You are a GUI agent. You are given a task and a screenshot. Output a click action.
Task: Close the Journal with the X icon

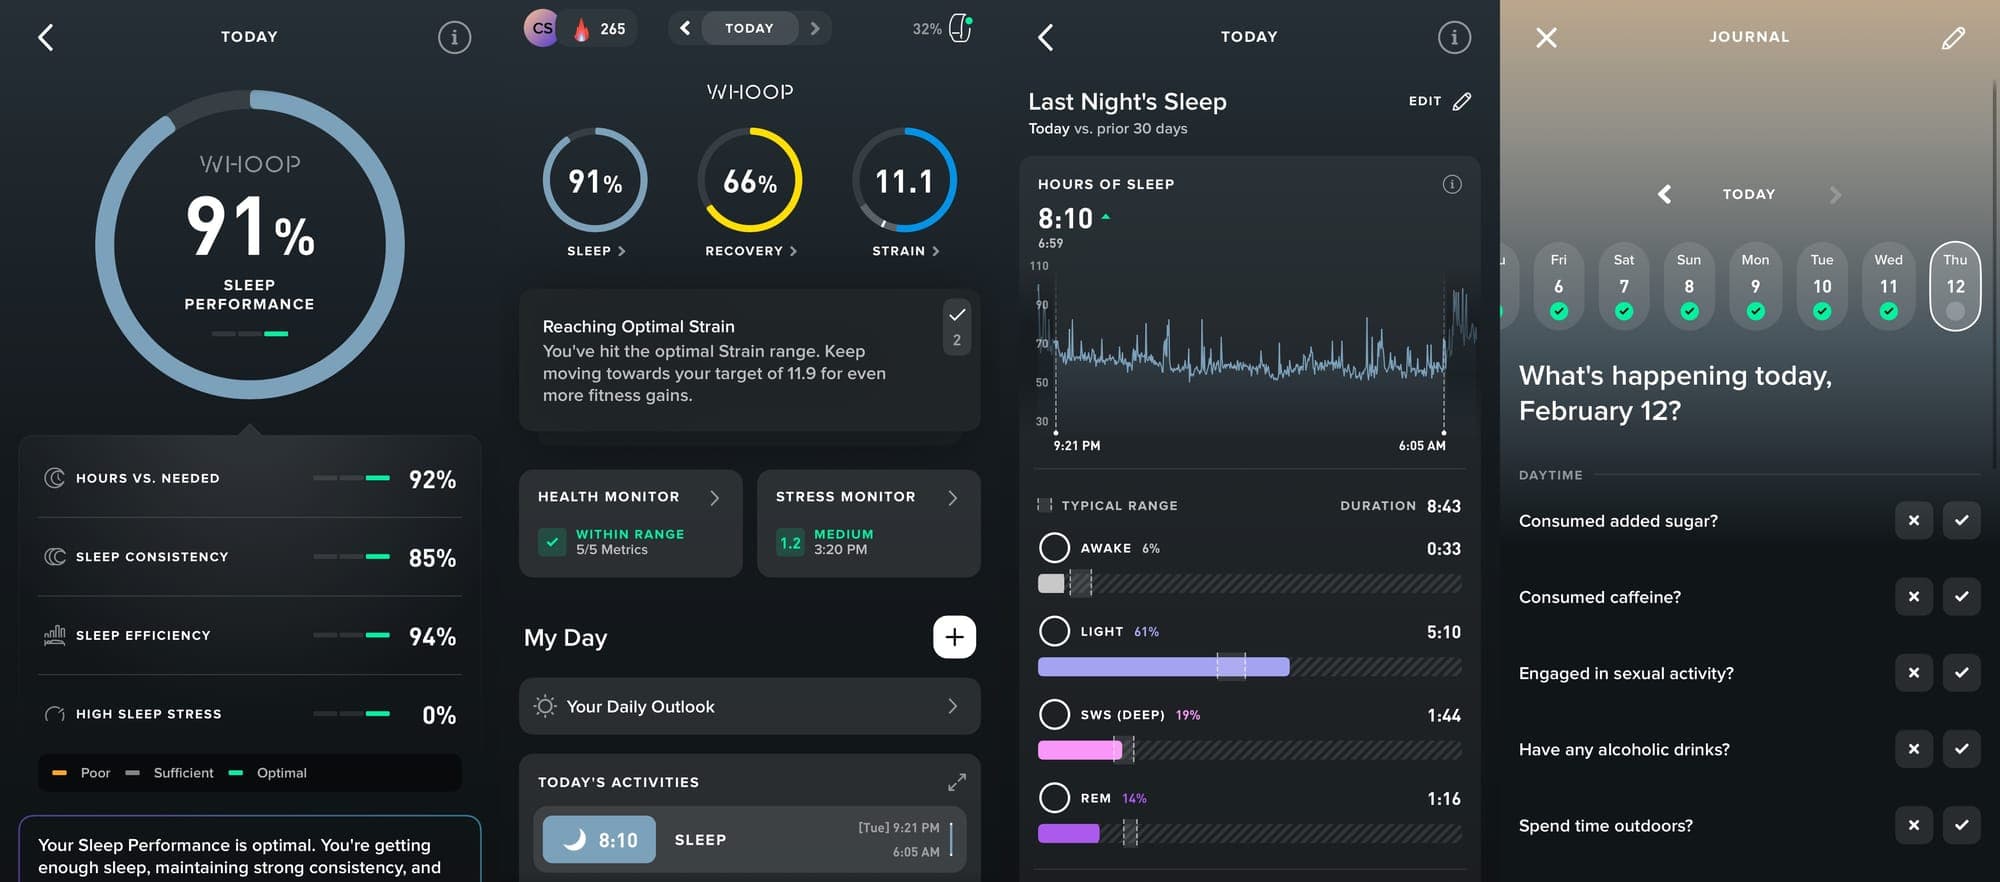pos(1546,38)
